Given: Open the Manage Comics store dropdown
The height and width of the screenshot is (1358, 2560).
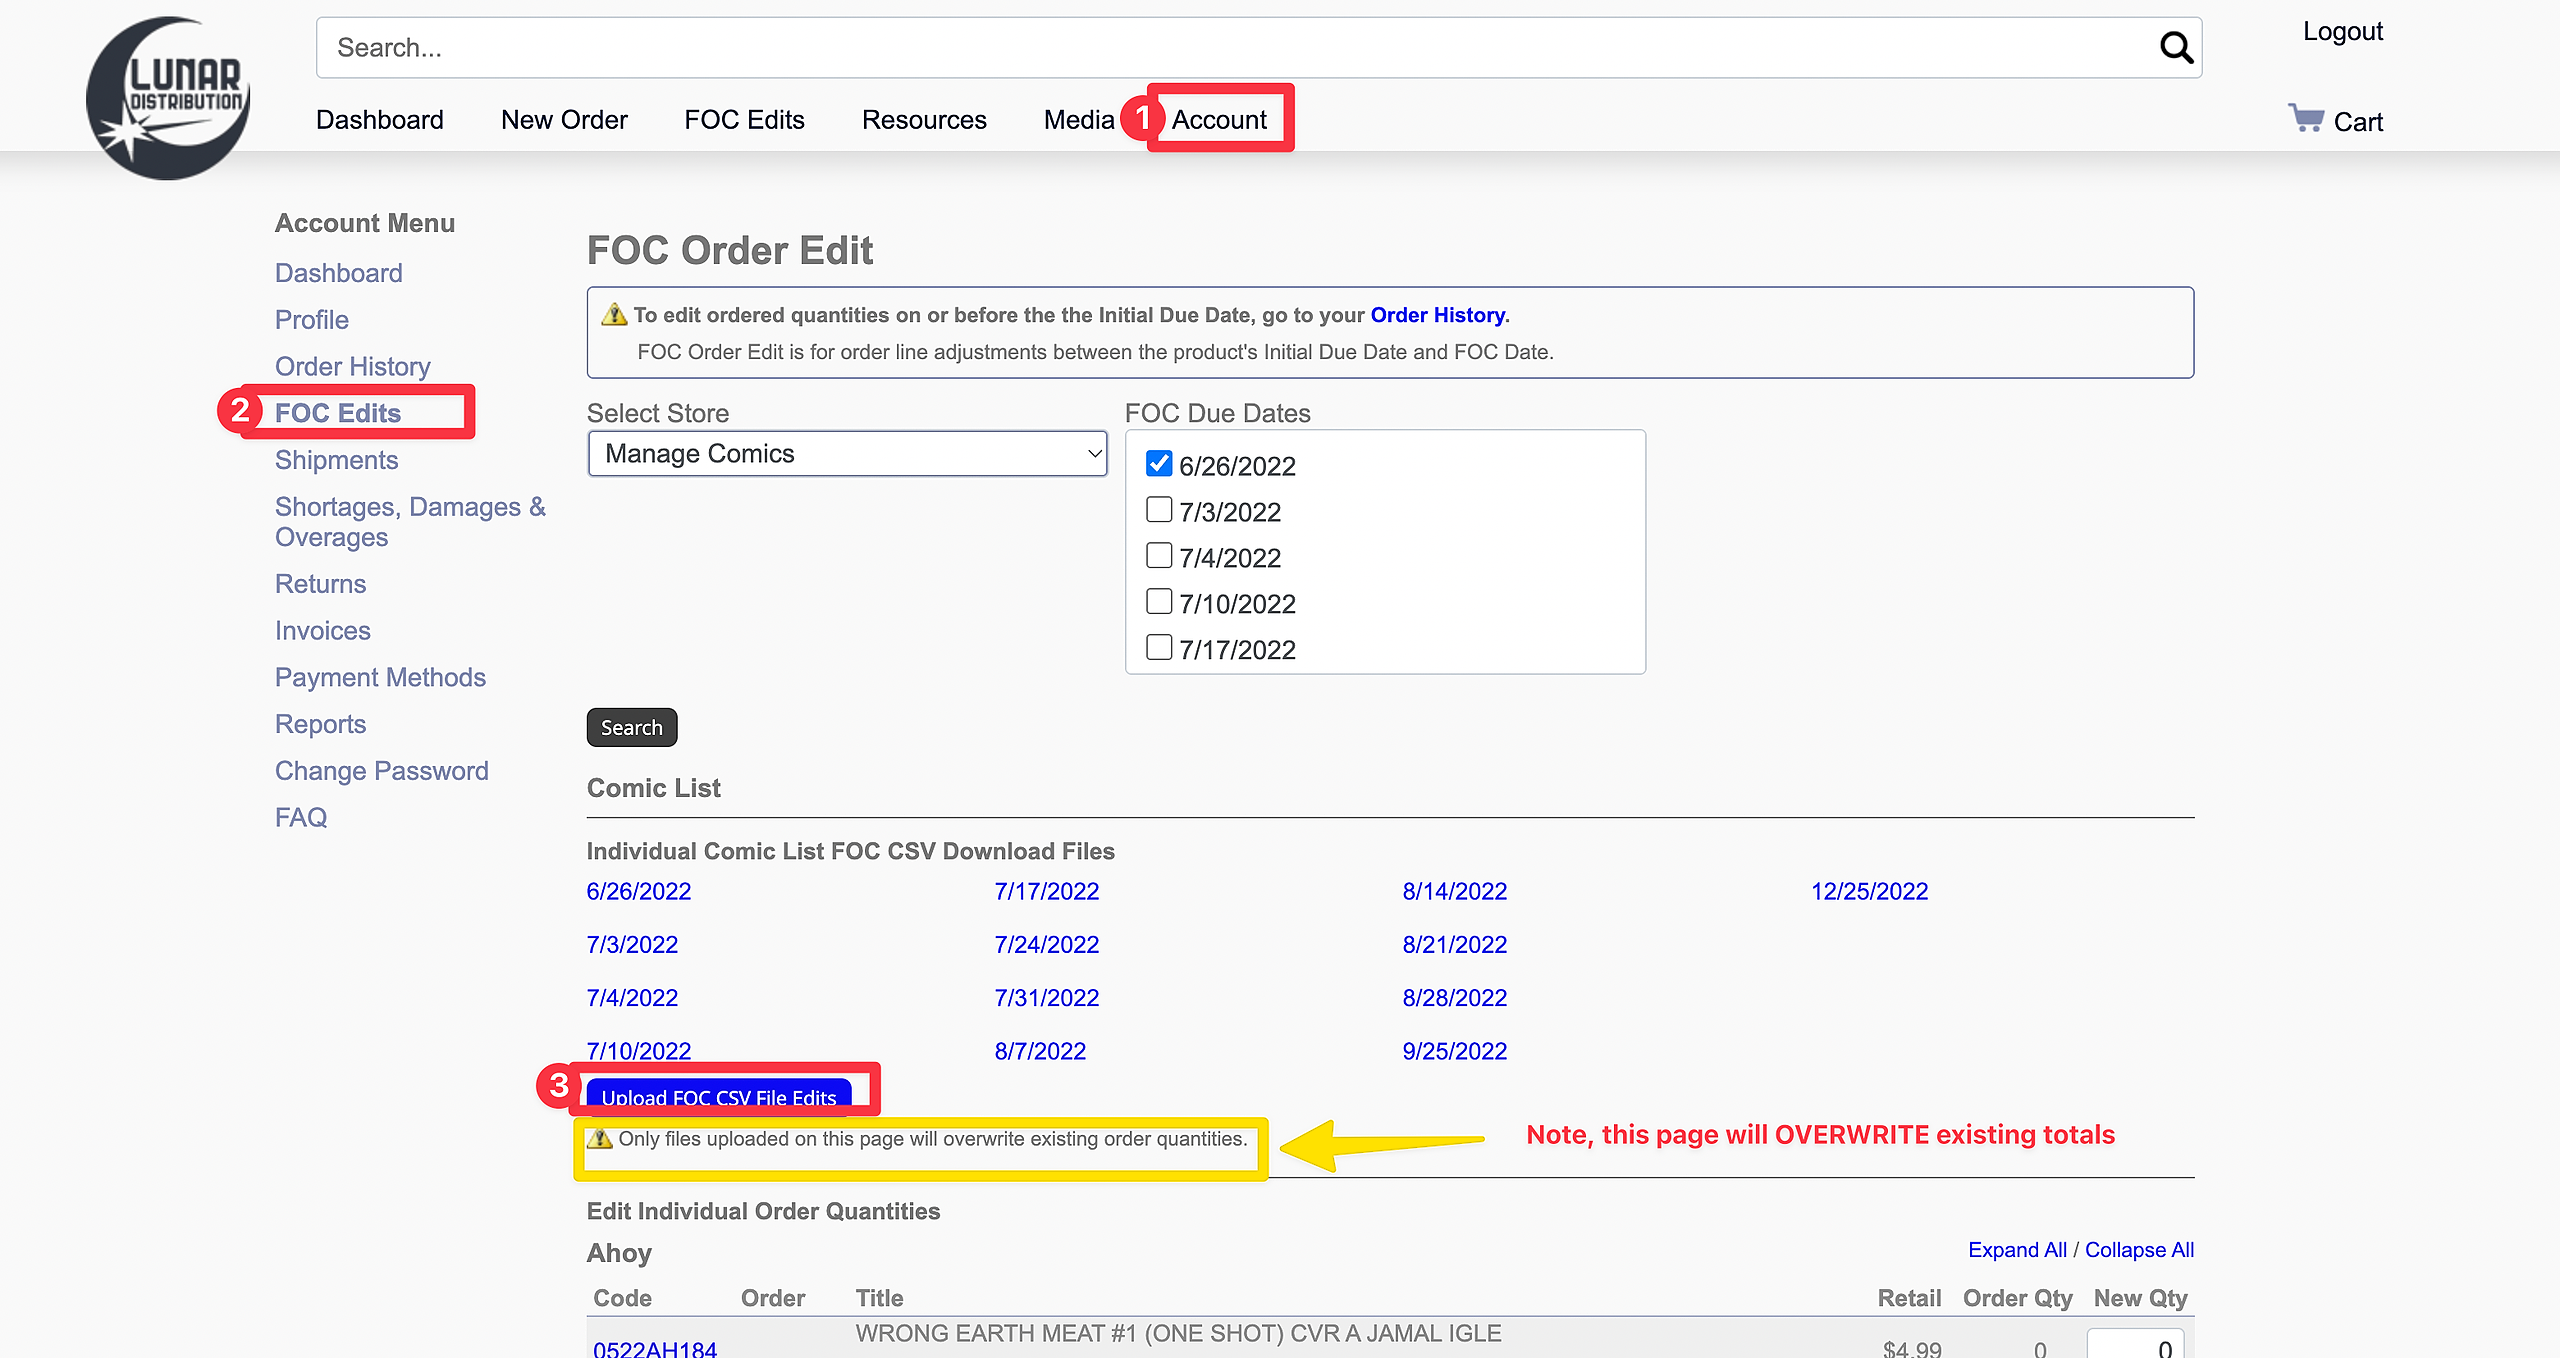Looking at the screenshot, I should coord(847,454).
